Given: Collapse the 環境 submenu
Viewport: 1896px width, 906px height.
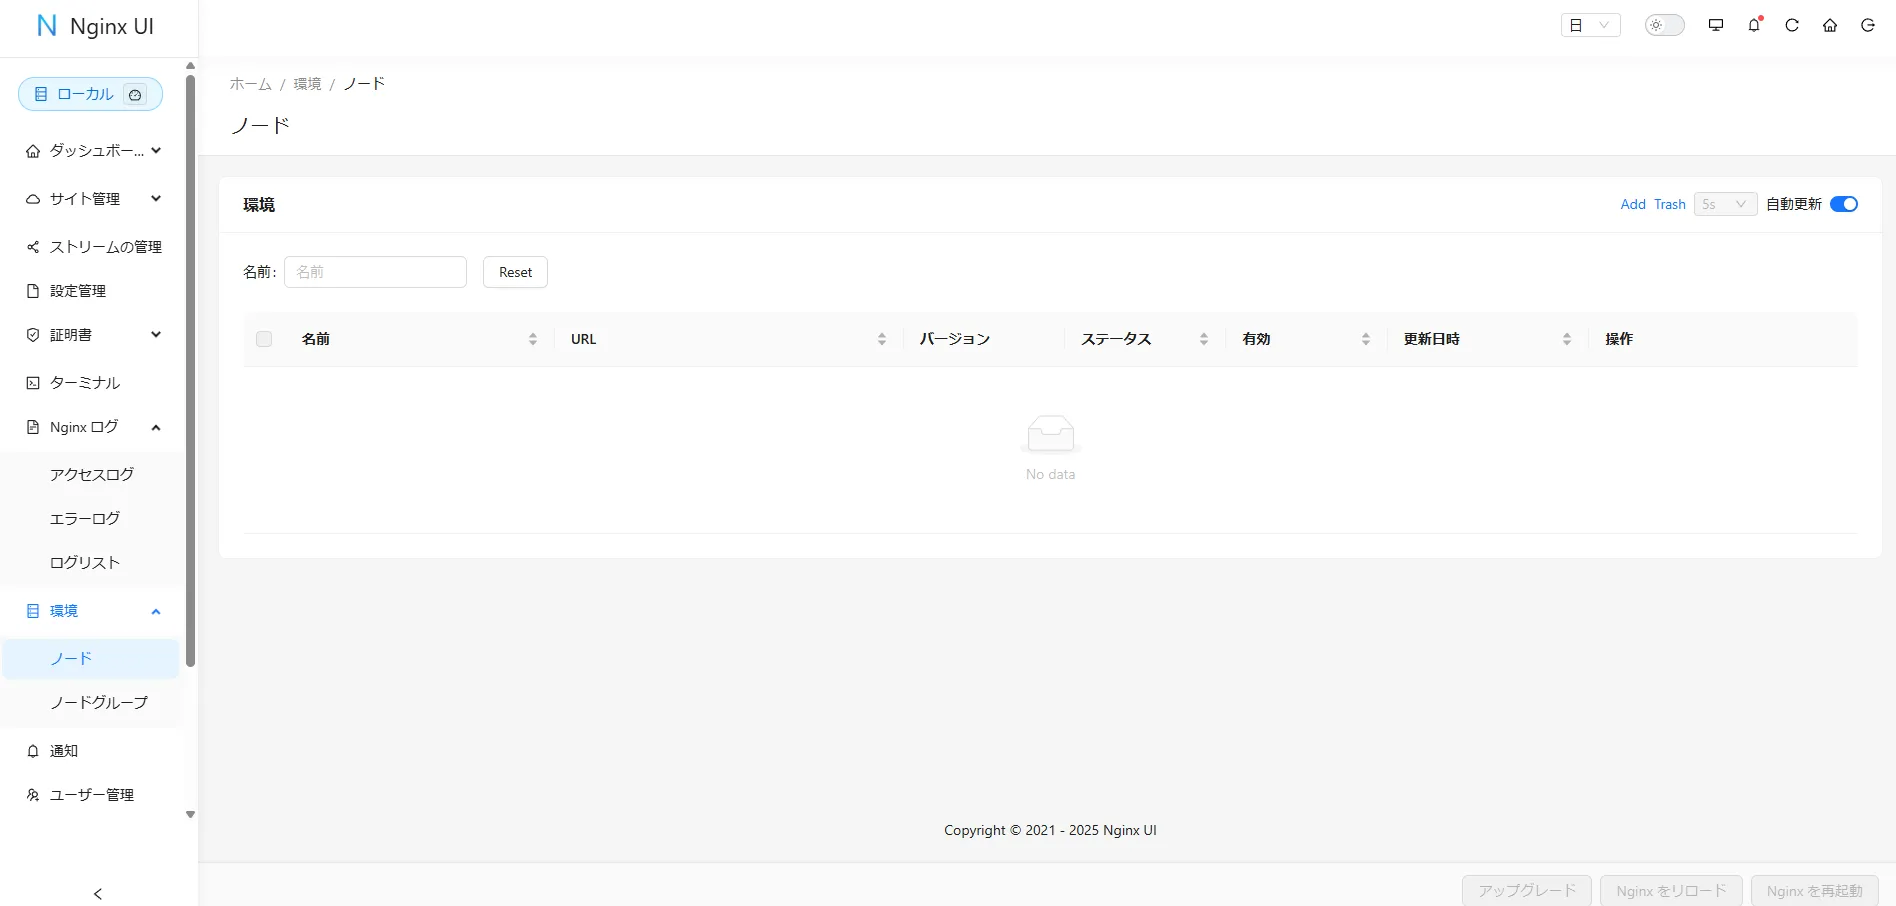Looking at the screenshot, I should (x=93, y=611).
